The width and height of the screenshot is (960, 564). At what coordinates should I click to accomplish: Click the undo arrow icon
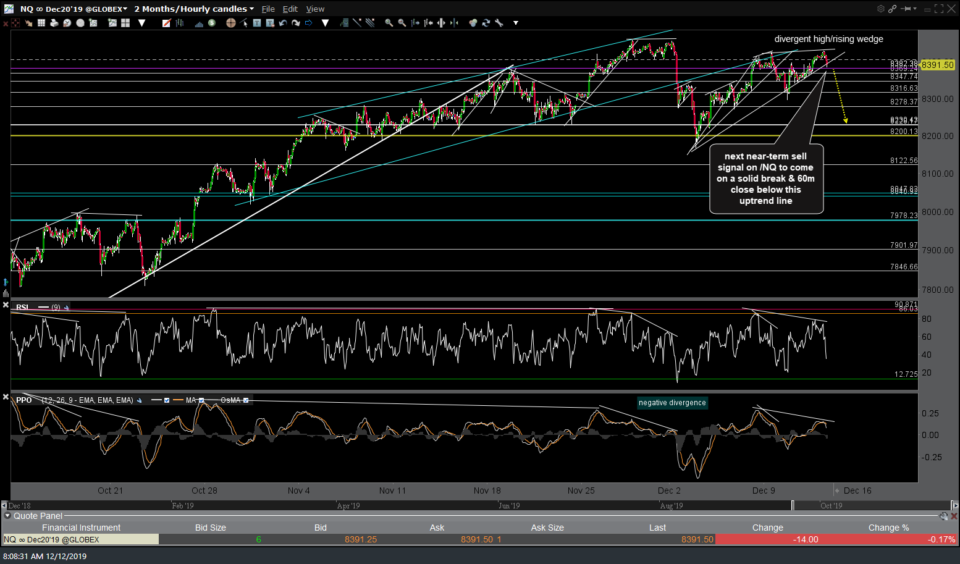point(283,23)
